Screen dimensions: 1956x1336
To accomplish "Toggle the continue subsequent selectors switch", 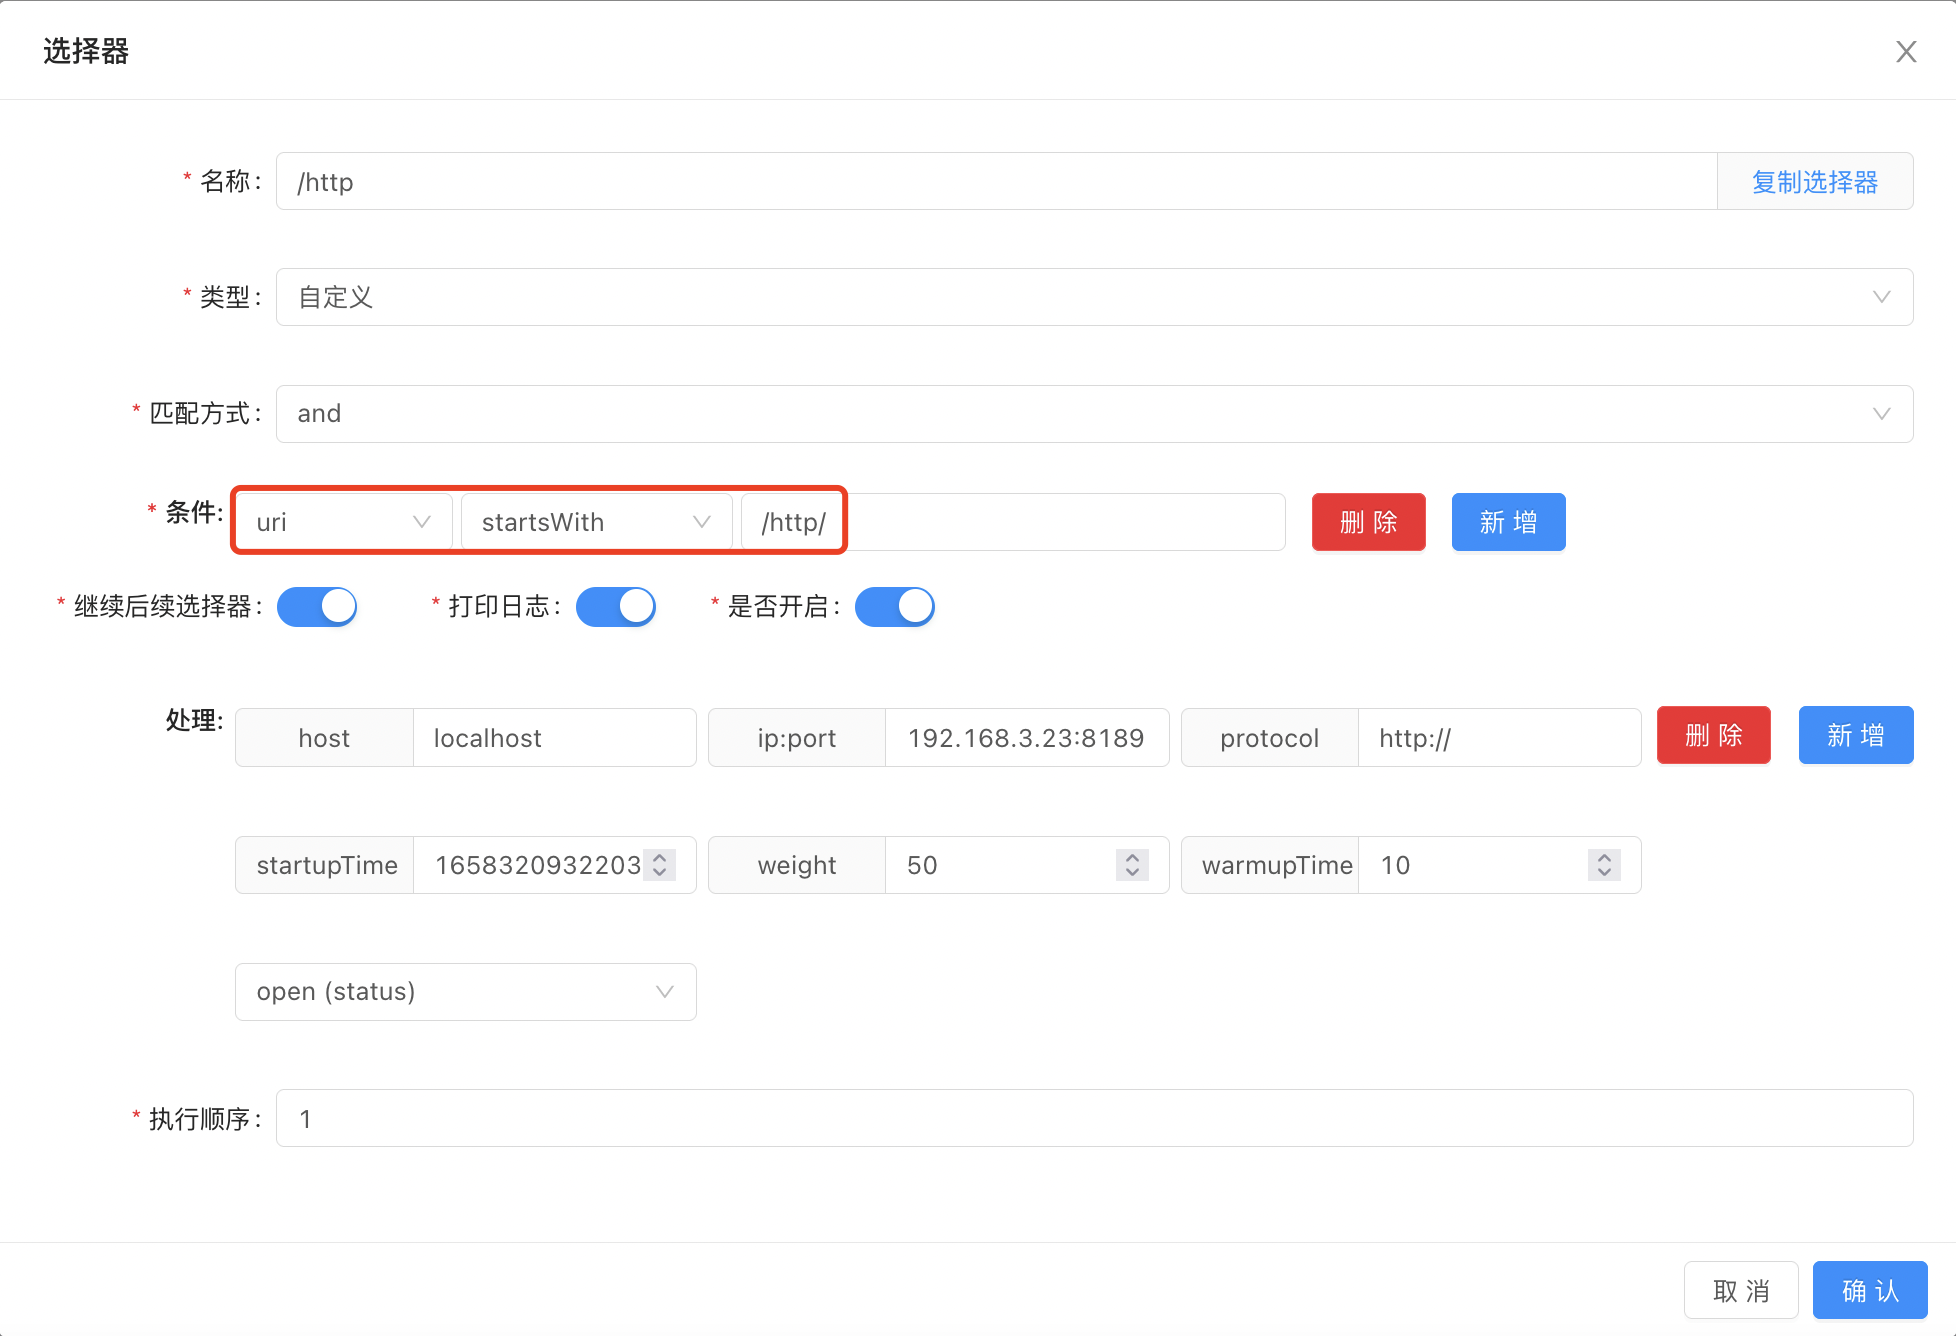I will (x=317, y=607).
